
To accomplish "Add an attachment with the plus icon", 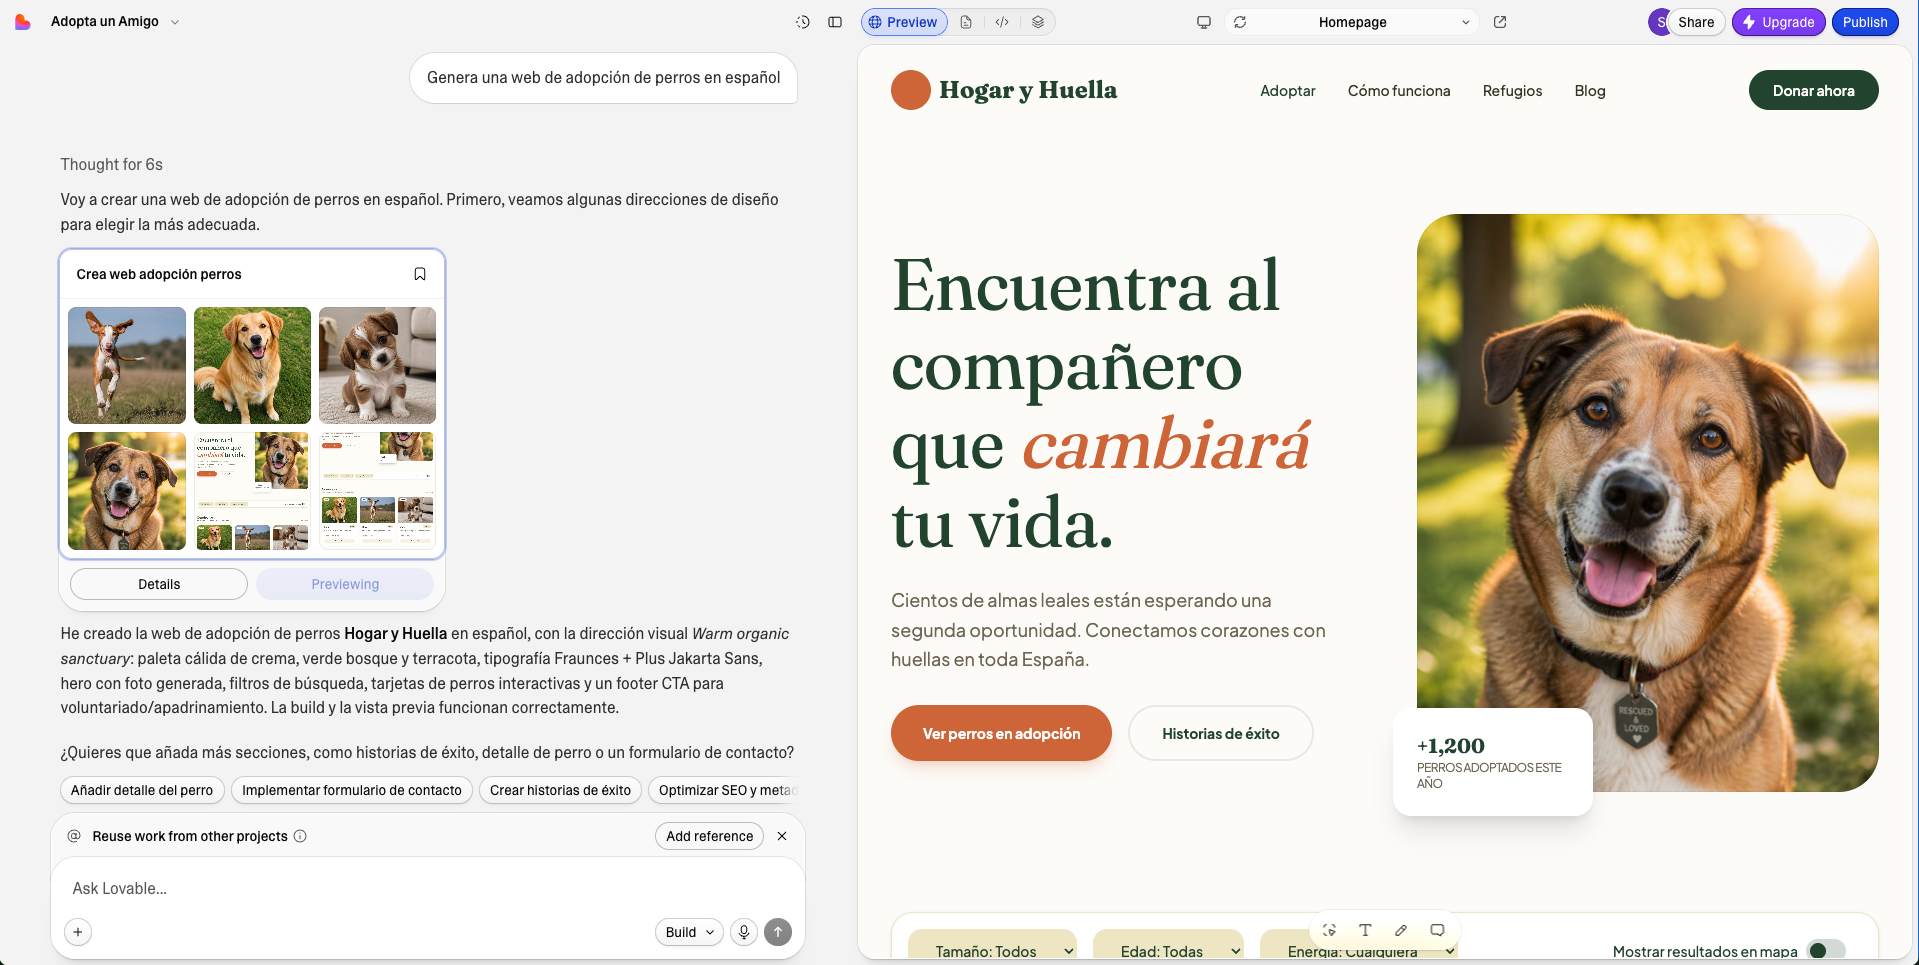I will click(x=78, y=932).
